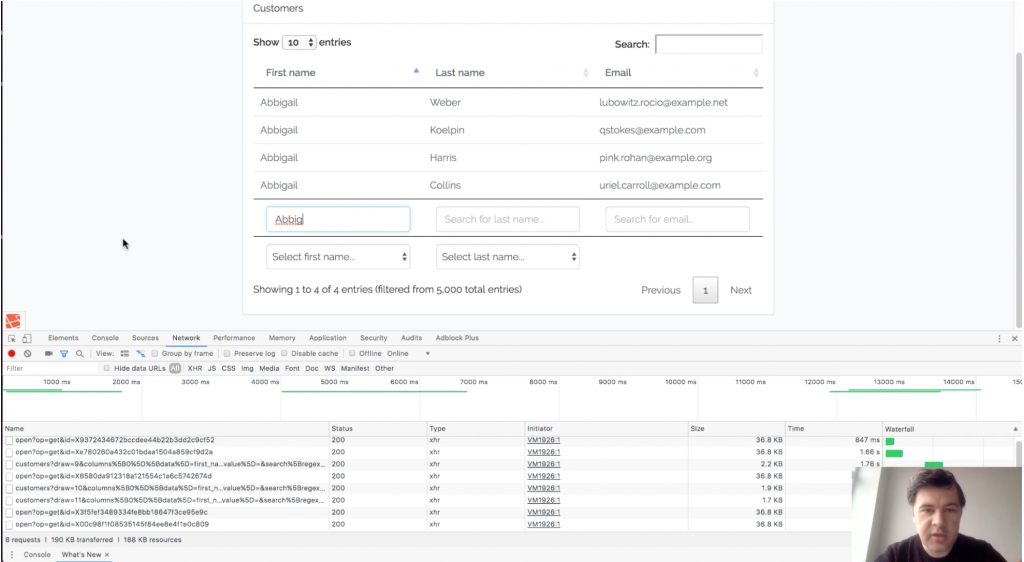Open the Performance tab in DevTools
The image size is (1024, 562).
pyautogui.click(x=234, y=338)
